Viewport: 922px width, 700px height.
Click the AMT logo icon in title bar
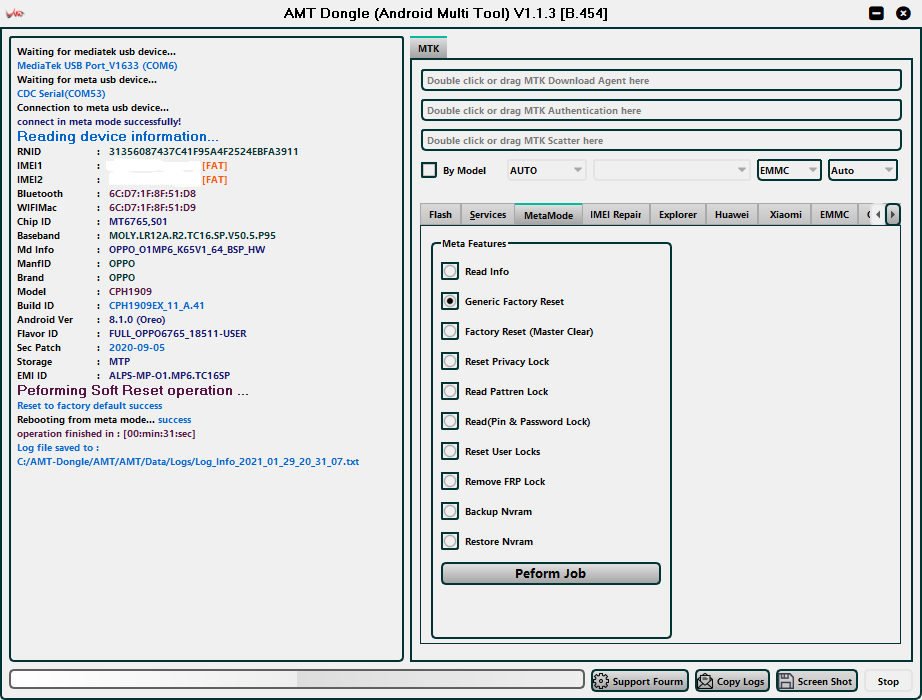15,13
